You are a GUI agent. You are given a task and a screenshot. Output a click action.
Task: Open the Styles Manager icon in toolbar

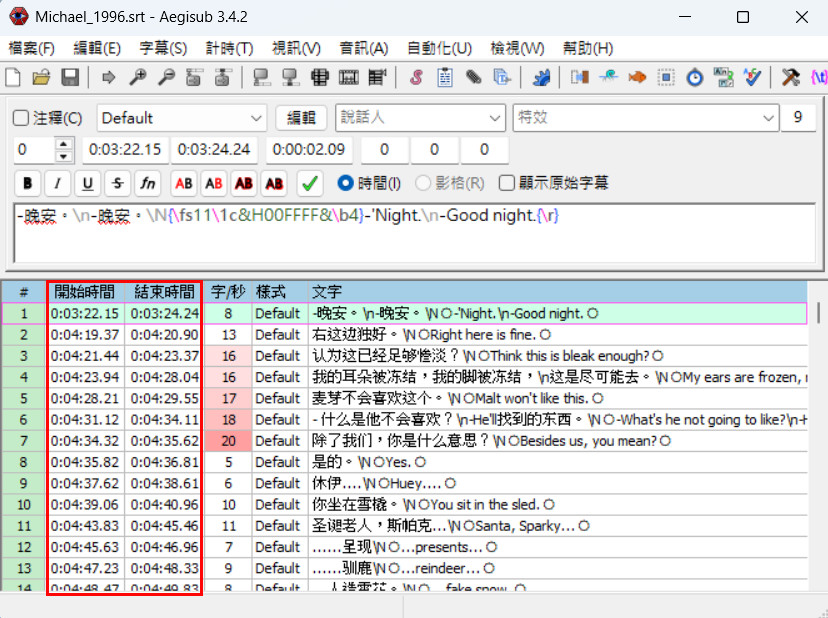(x=414, y=77)
